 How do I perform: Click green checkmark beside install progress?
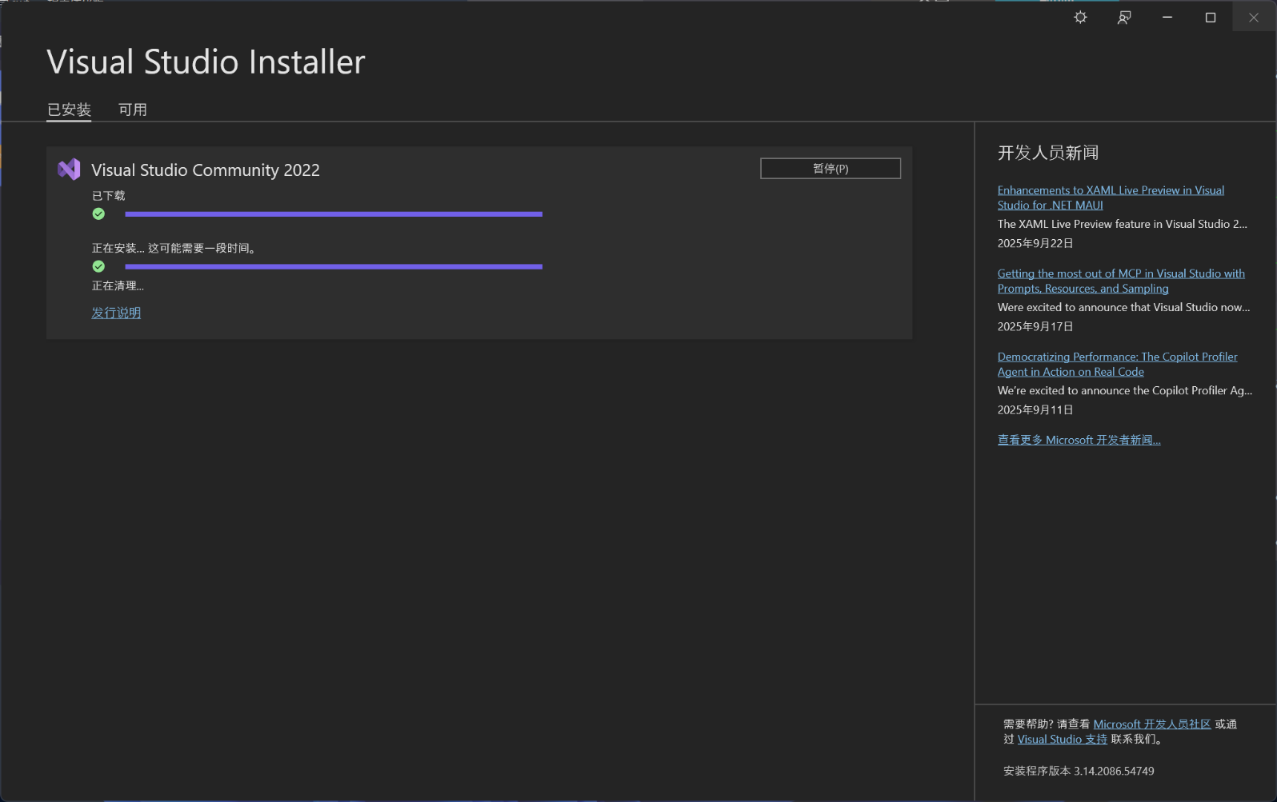click(x=98, y=266)
